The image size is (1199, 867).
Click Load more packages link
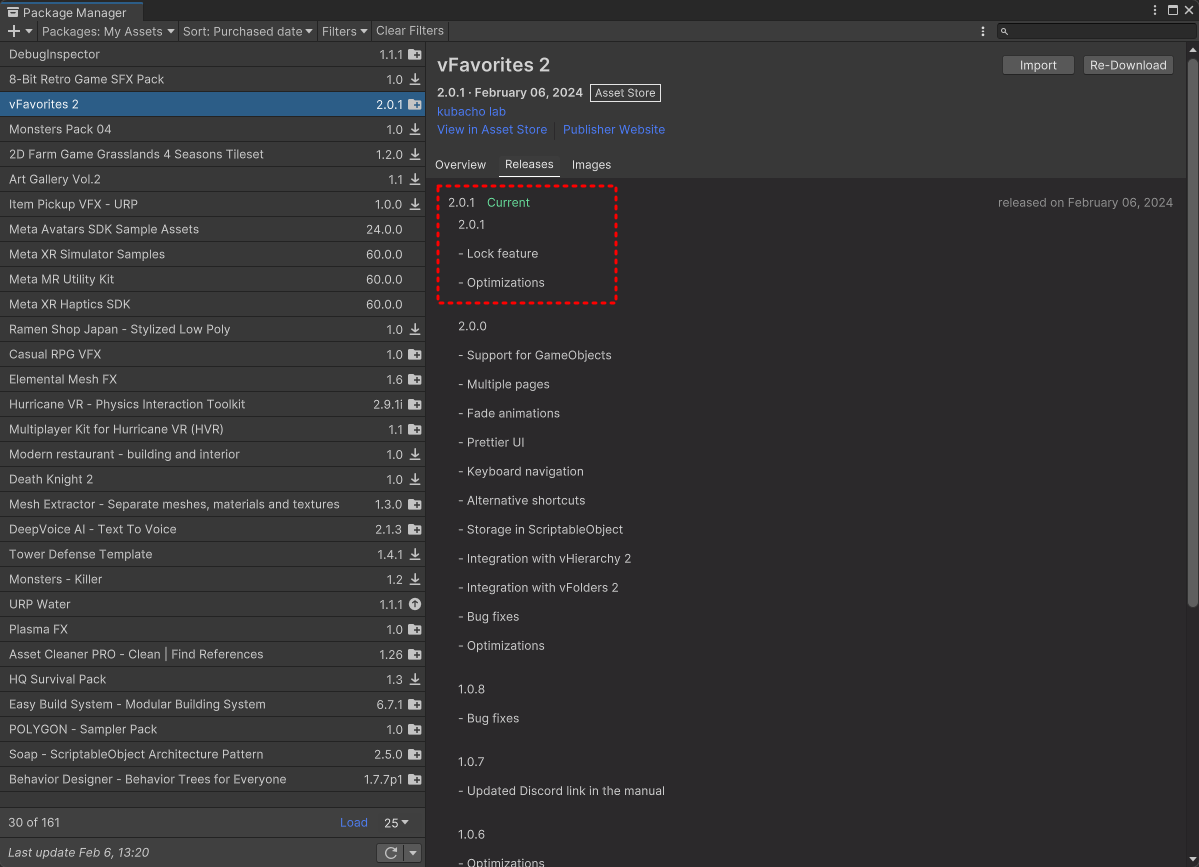pyautogui.click(x=353, y=823)
